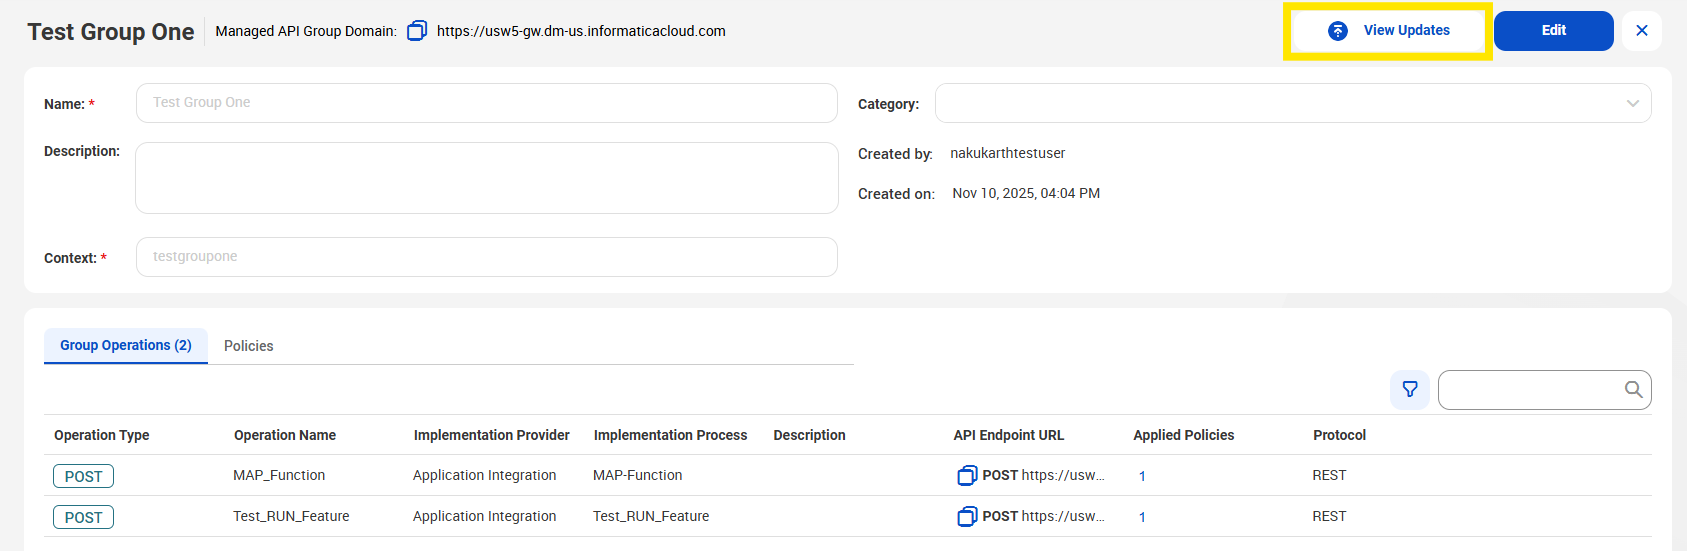Viewport: 1687px width, 551px height.
Task: Copy the MAP_Function endpoint URL
Action: (x=967, y=476)
